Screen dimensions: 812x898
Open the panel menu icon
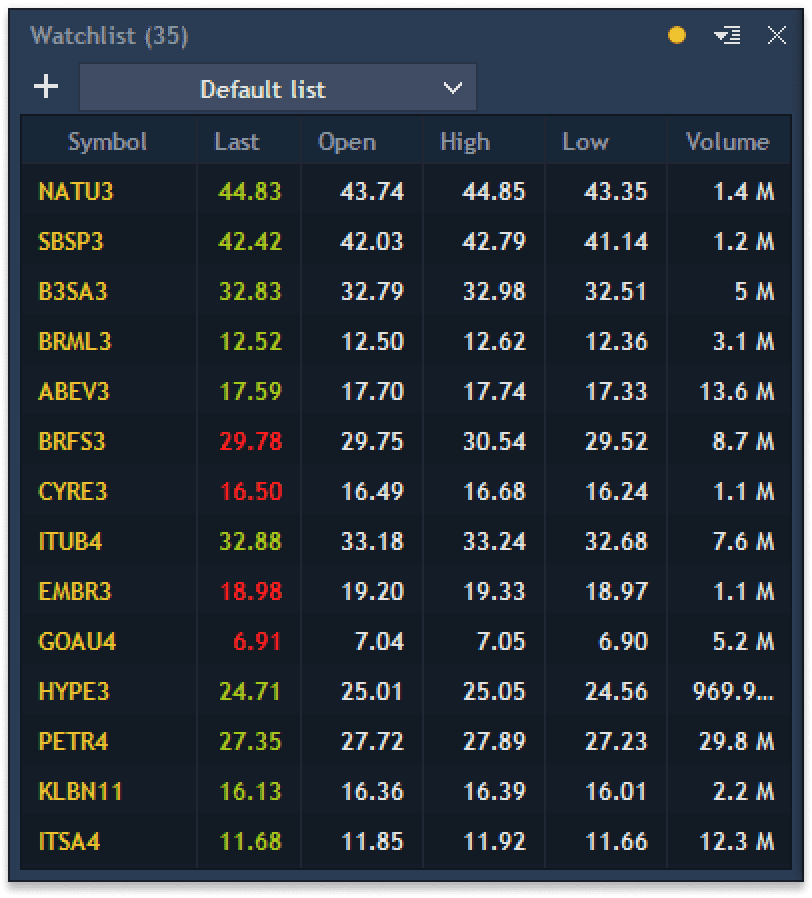pos(727,36)
